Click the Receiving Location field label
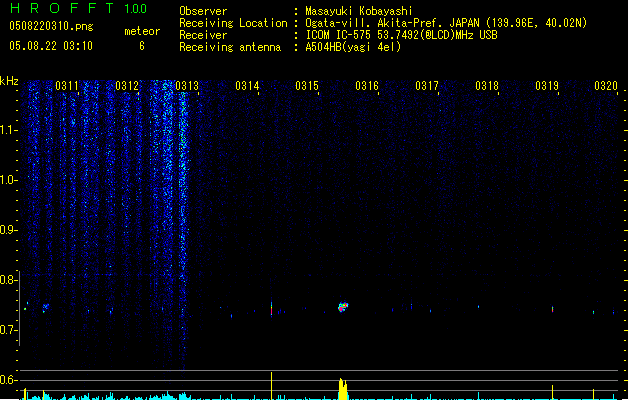This screenshot has width=629, height=400. coord(233,23)
